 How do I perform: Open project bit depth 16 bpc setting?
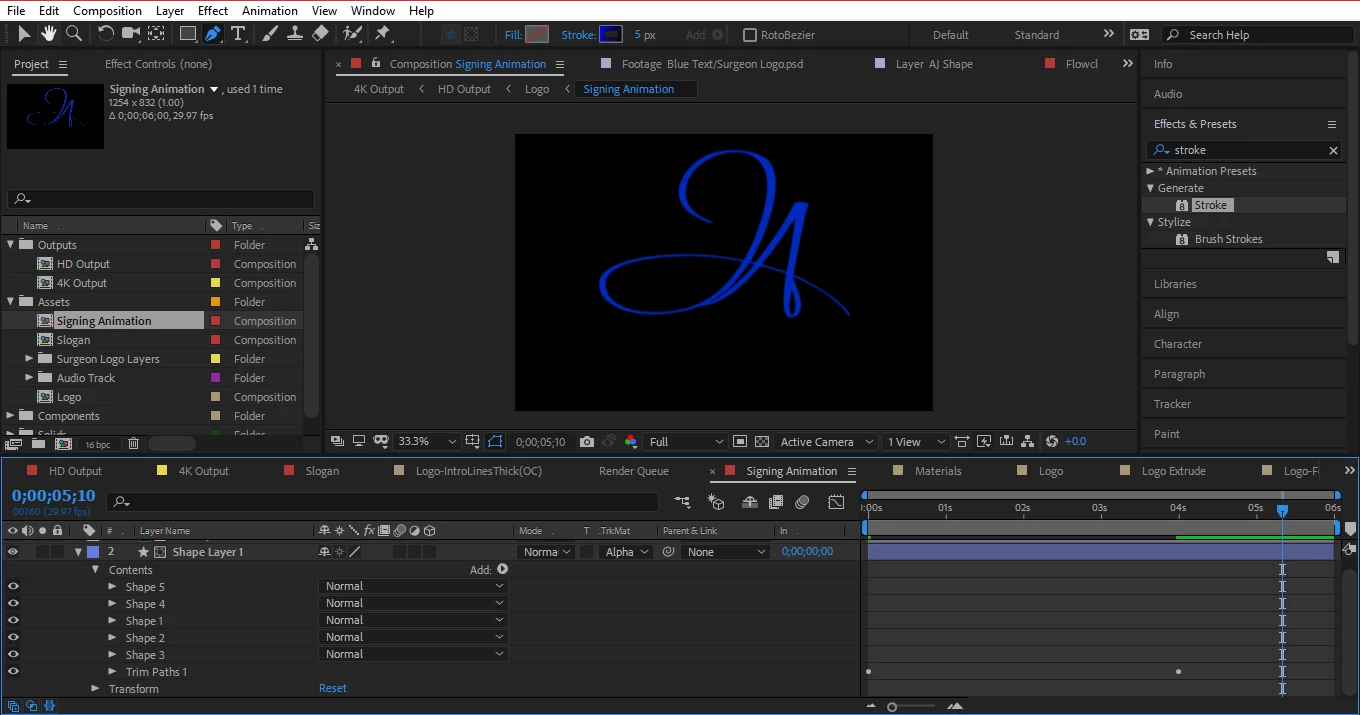coord(98,444)
